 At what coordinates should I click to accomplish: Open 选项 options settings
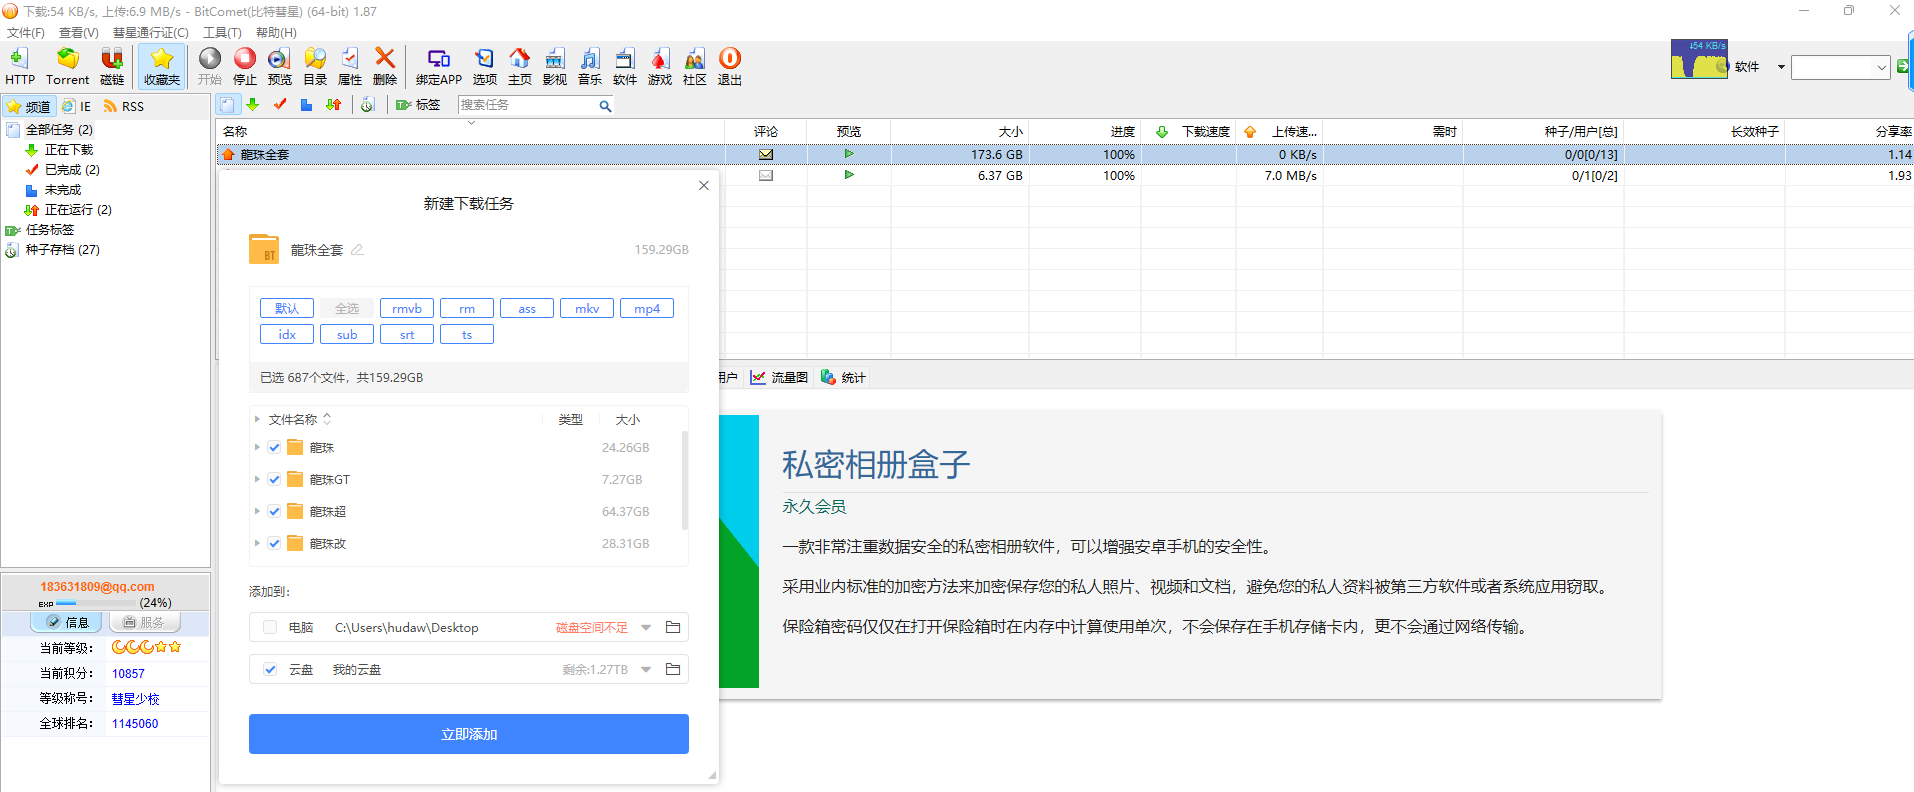(485, 66)
